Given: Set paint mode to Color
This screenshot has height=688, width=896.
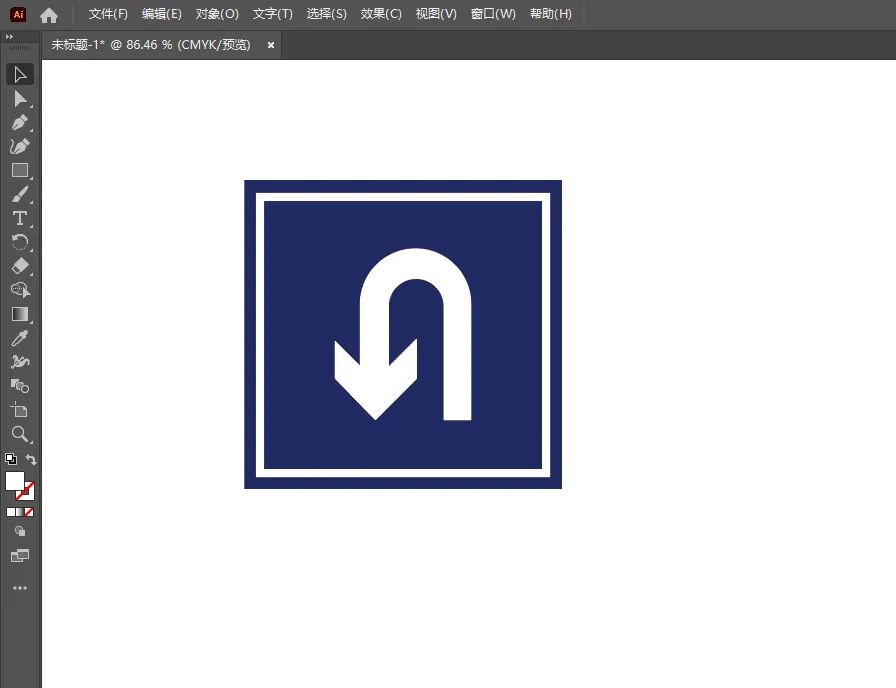Looking at the screenshot, I should click(x=10, y=512).
